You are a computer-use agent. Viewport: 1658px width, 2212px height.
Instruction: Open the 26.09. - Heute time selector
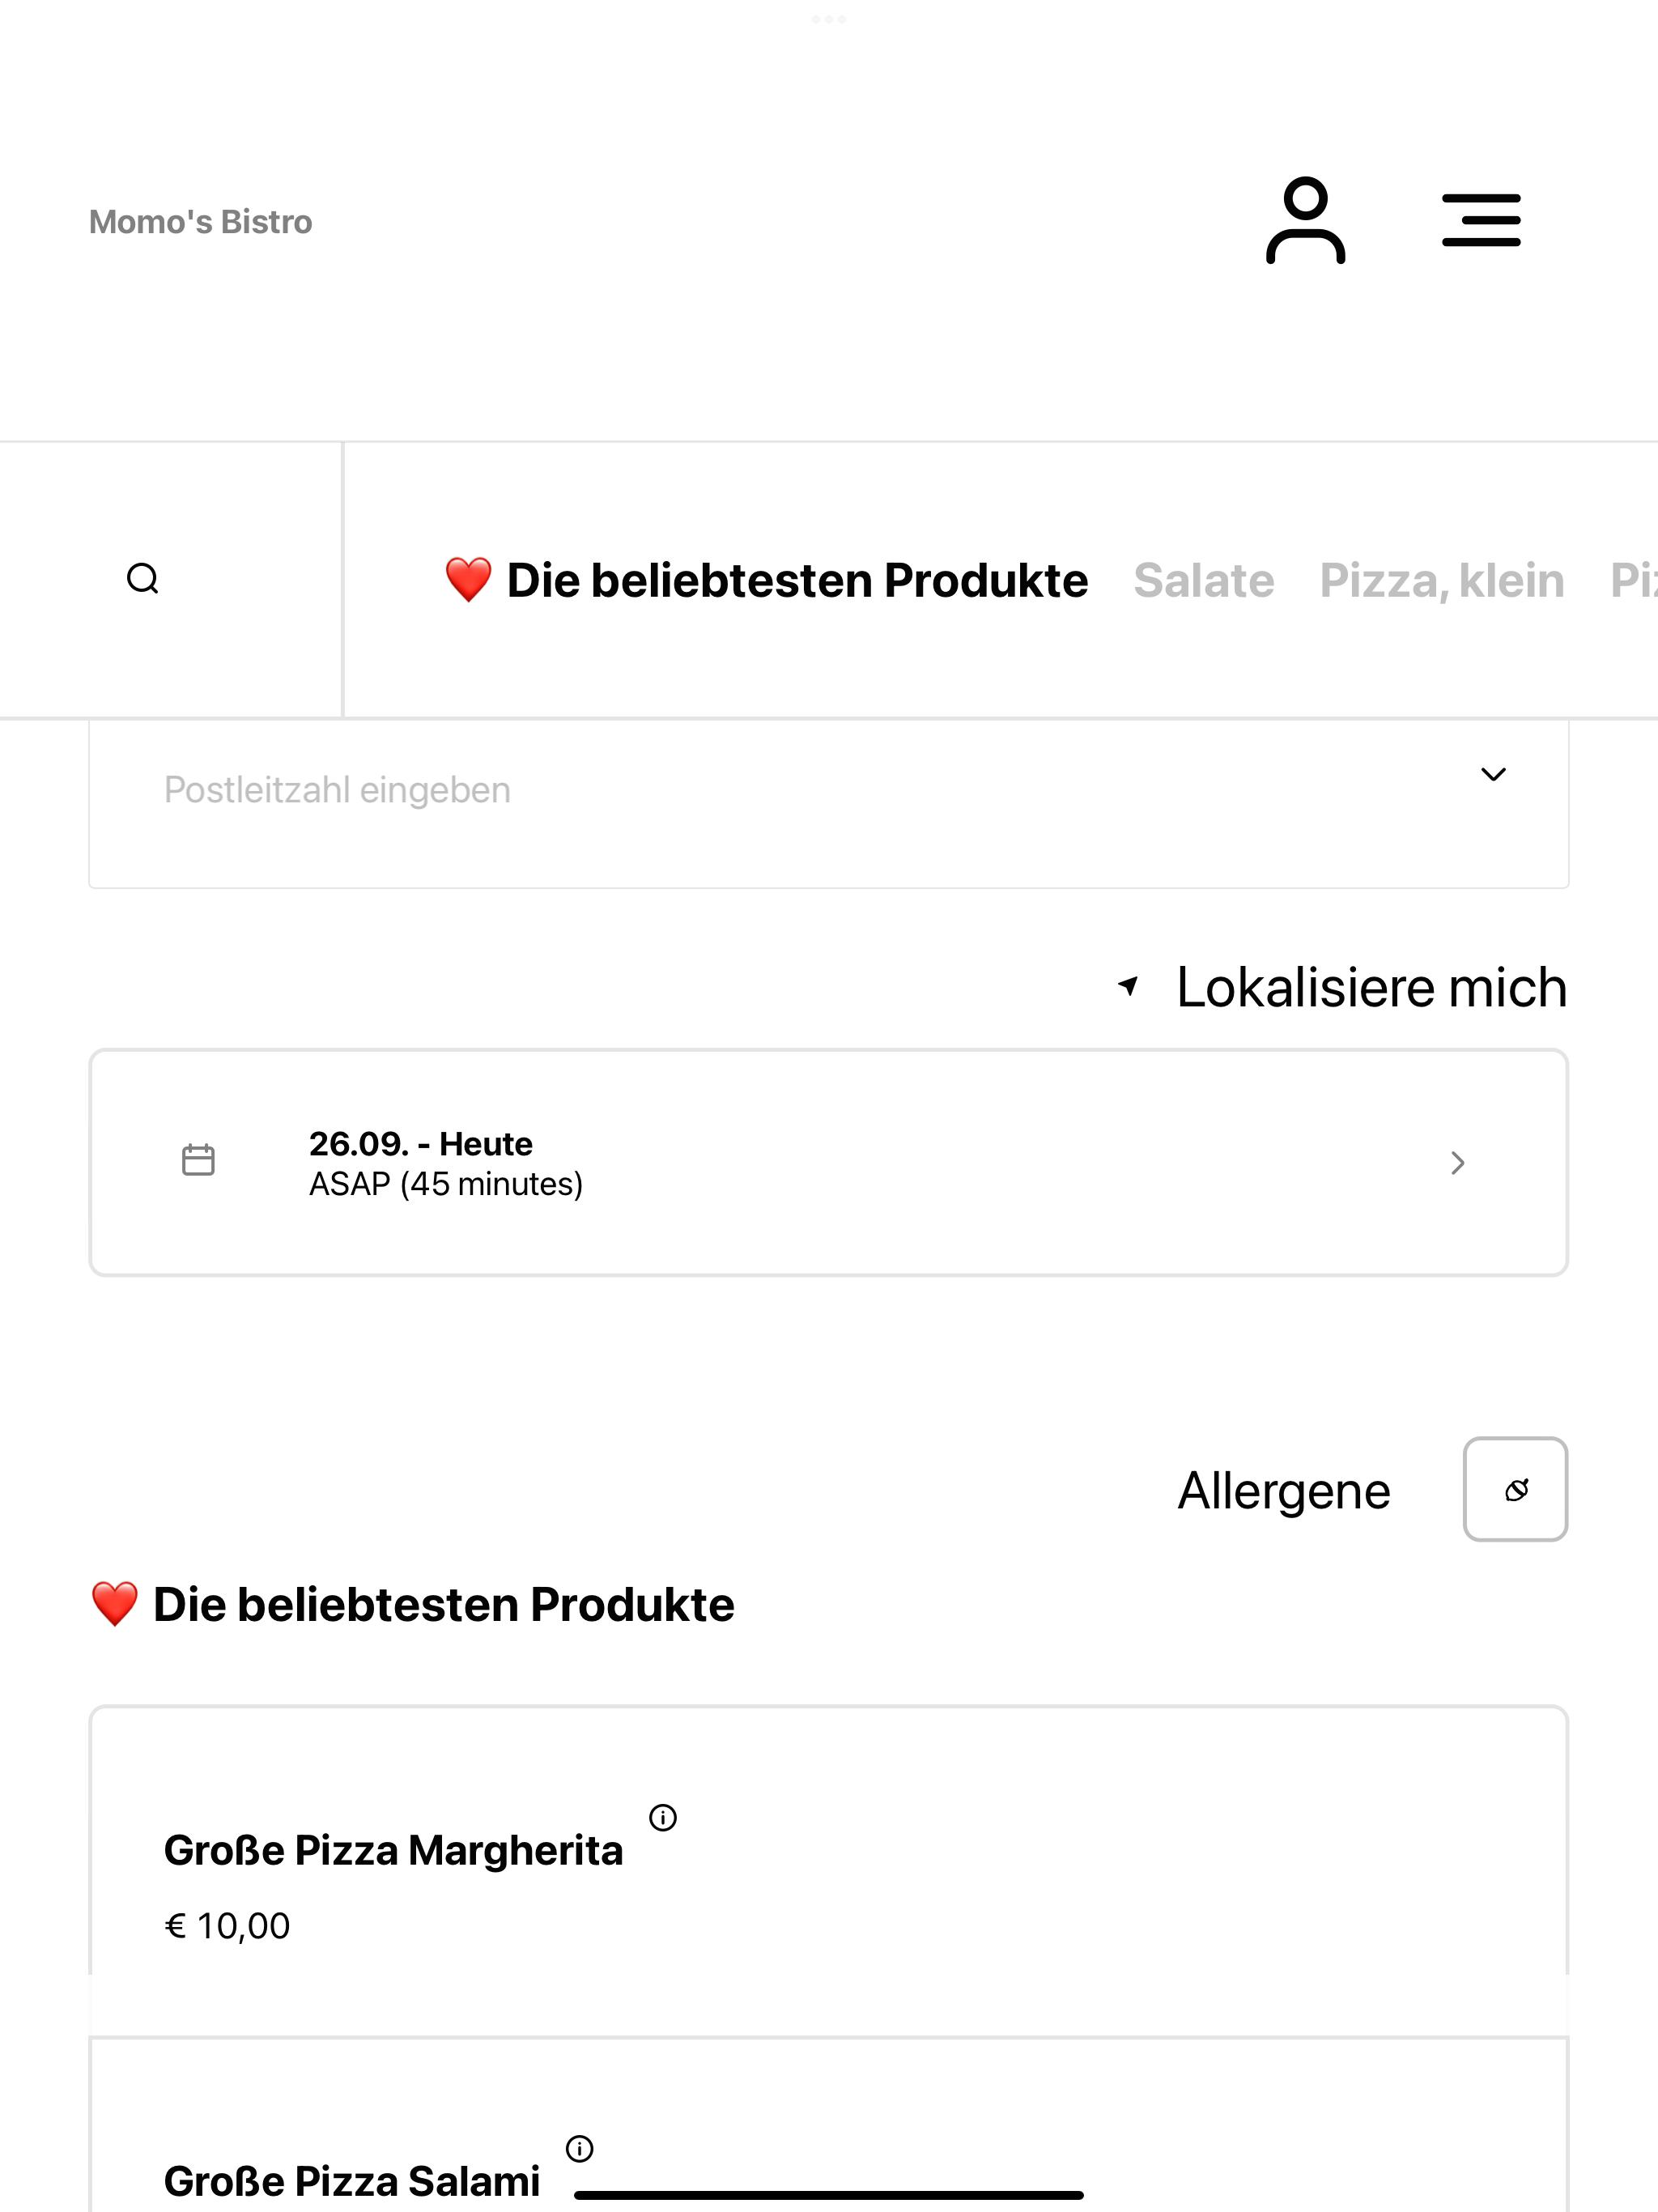(x=829, y=1162)
